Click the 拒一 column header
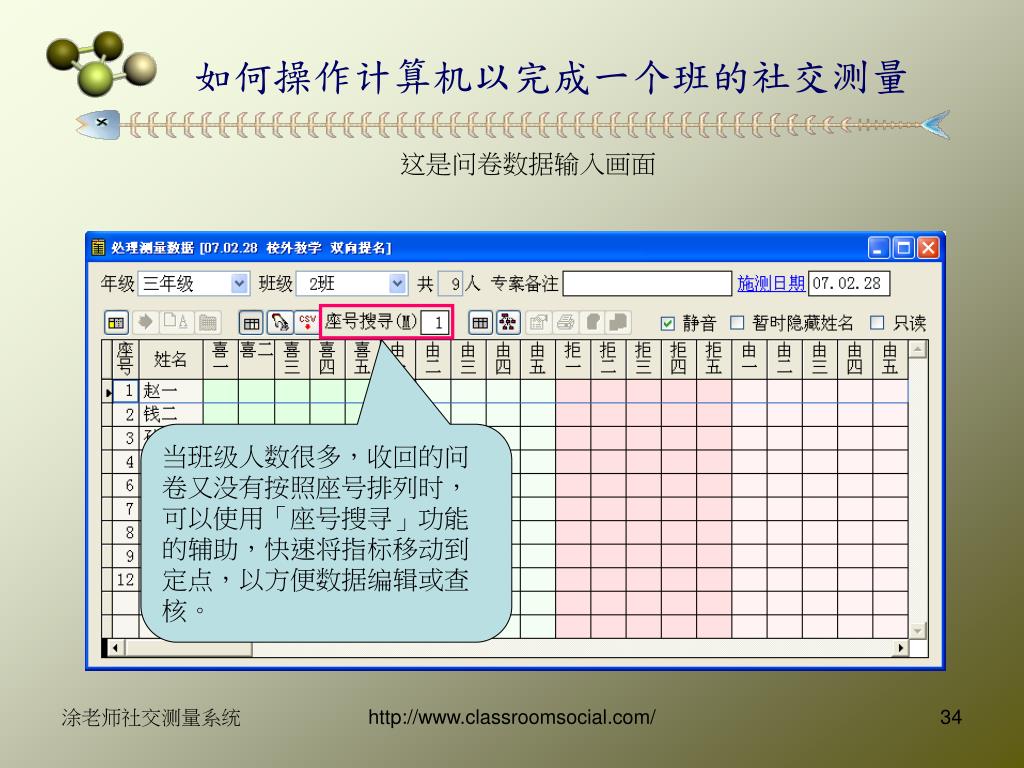This screenshot has height=768, width=1024. (573, 359)
